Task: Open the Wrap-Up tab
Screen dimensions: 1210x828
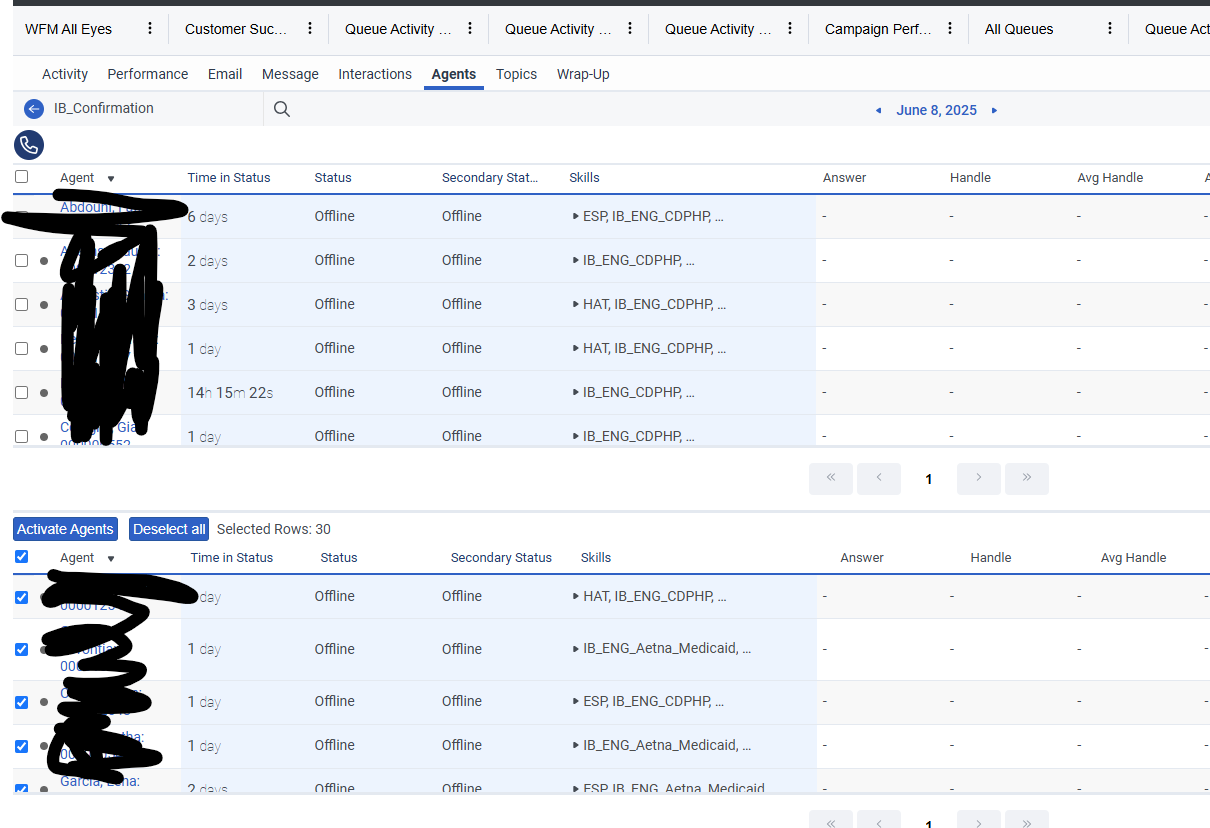Action: click(x=583, y=74)
